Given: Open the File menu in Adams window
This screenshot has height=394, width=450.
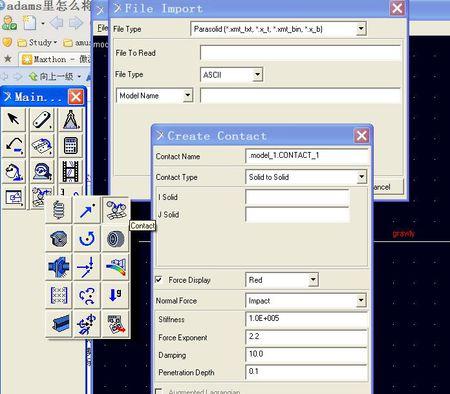Looking at the screenshot, I should click(x=102, y=28).
